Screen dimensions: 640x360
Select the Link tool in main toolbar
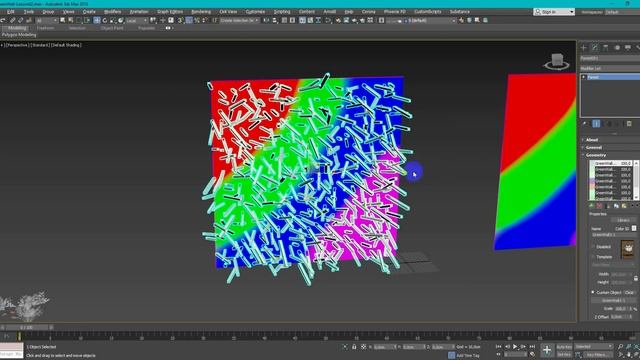pos(12,20)
